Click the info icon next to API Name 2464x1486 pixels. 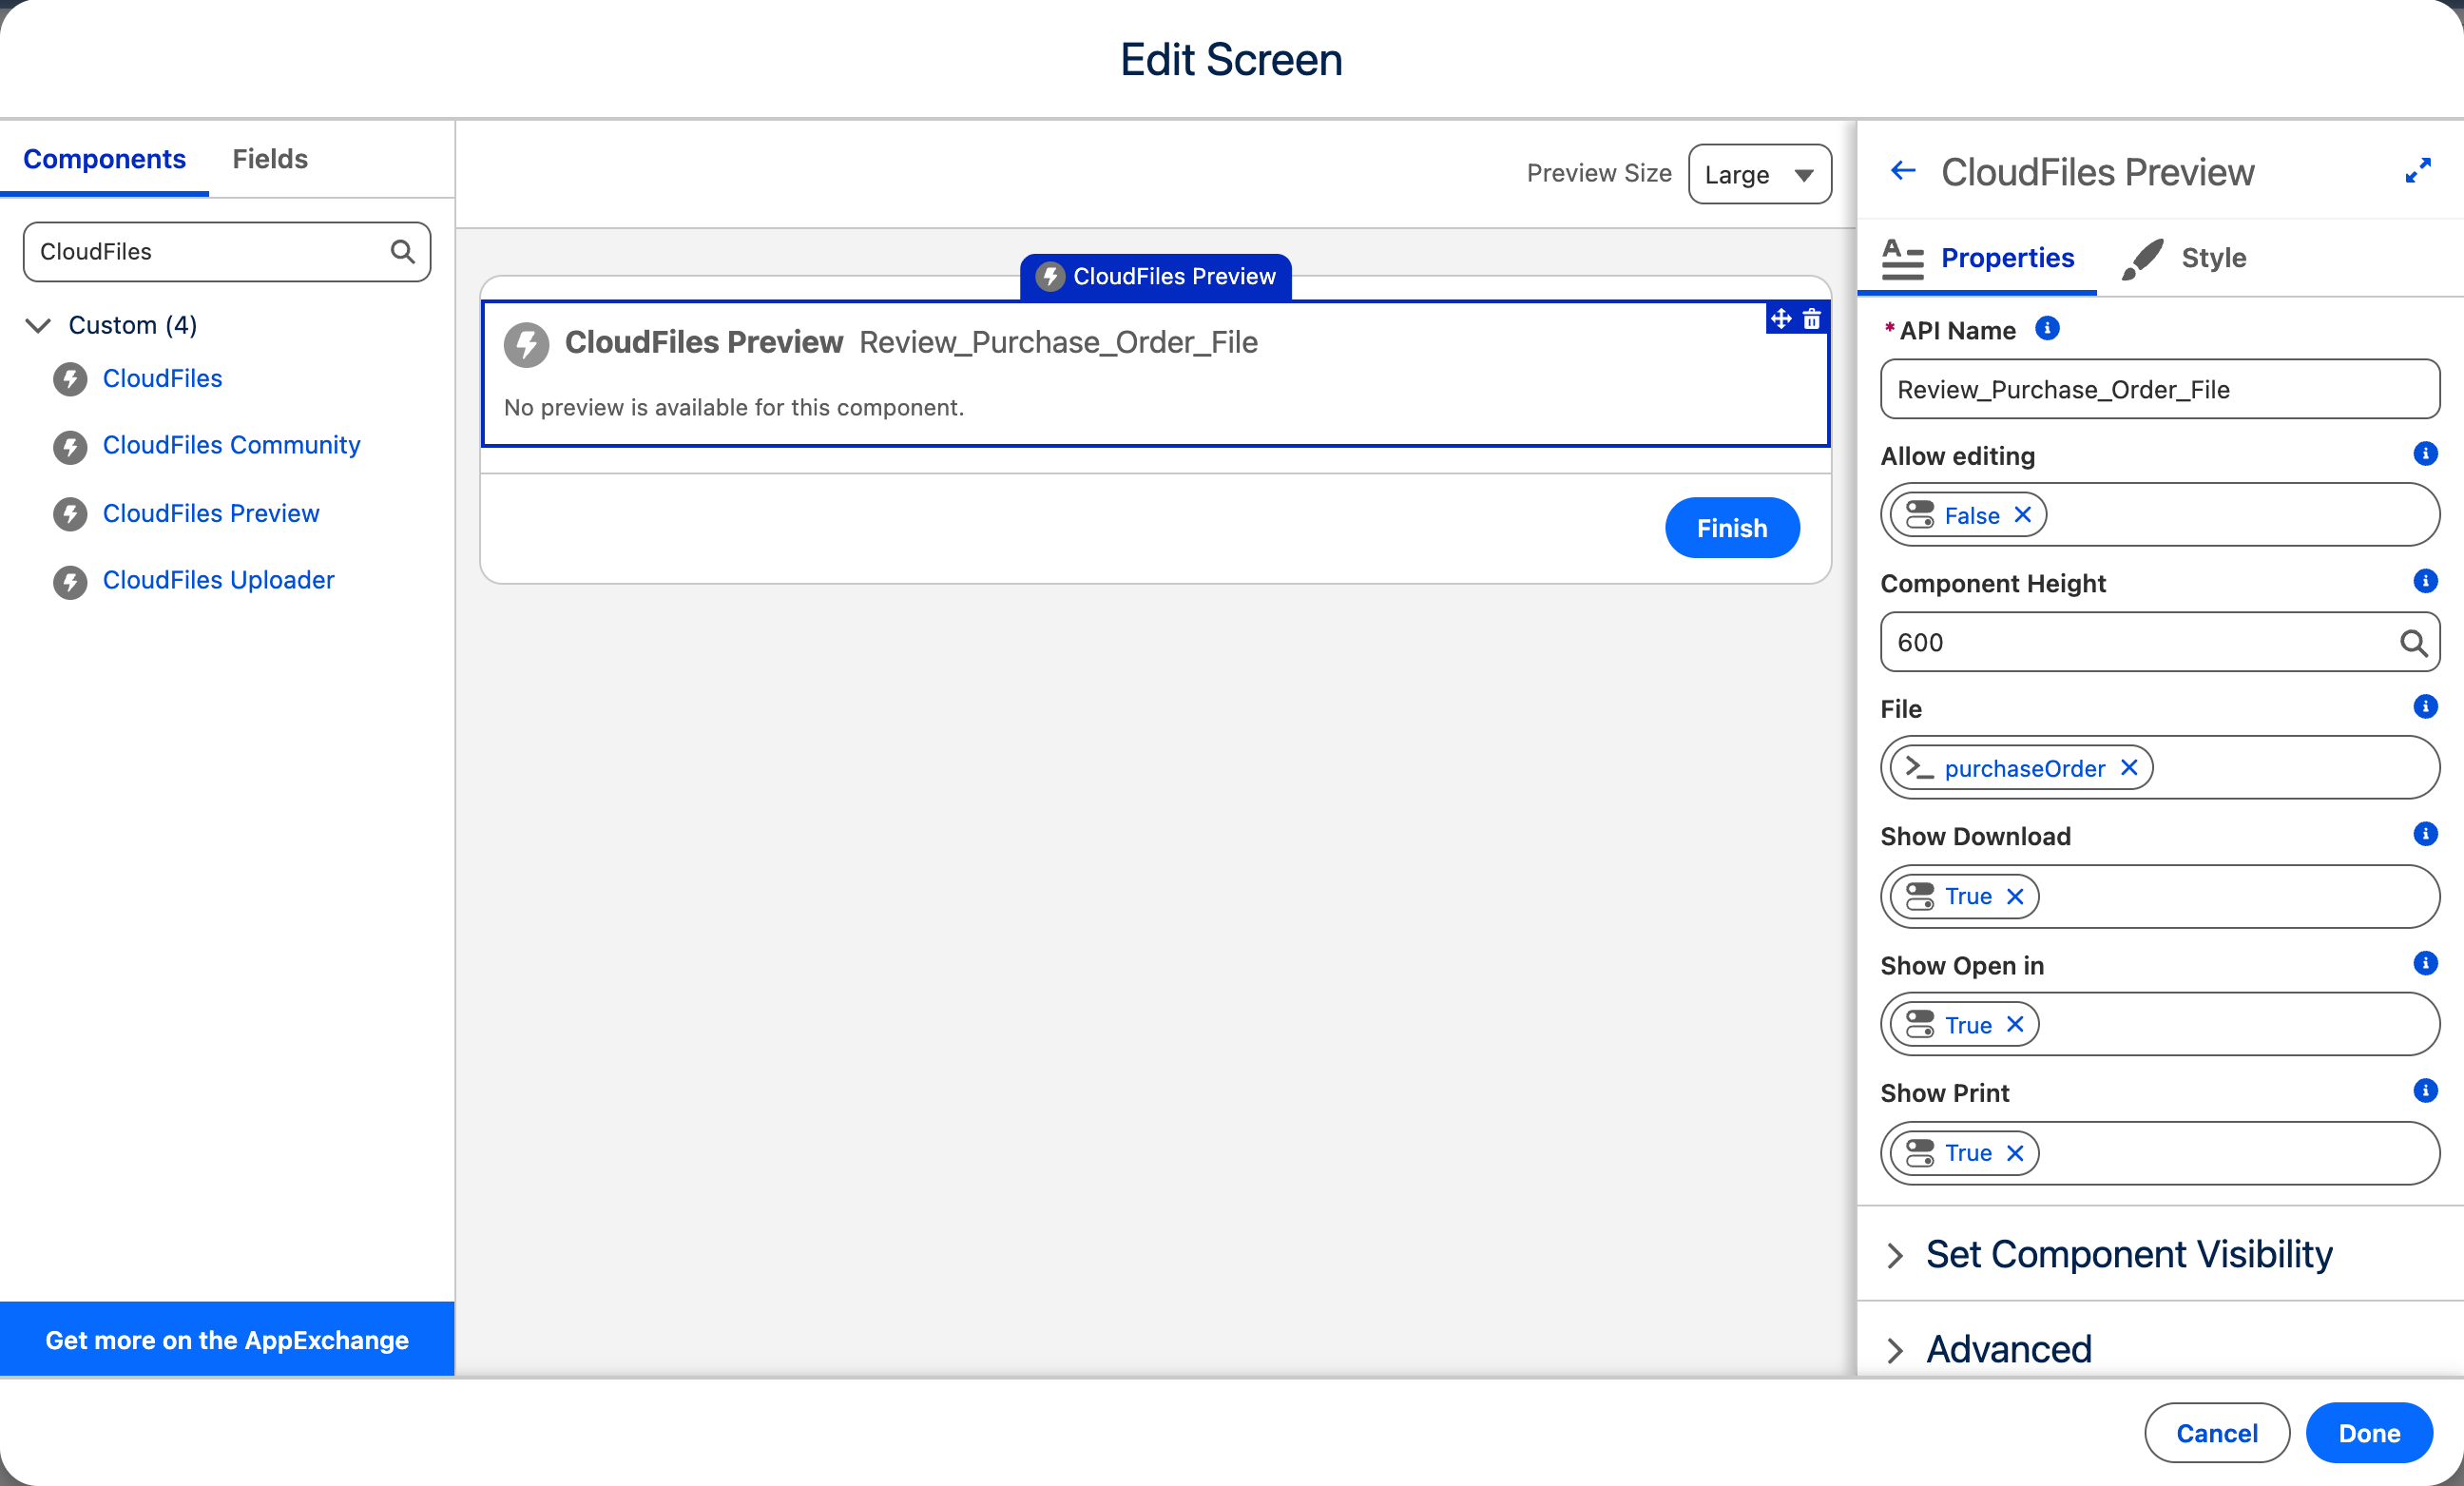pyautogui.click(x=2047, y=329)
